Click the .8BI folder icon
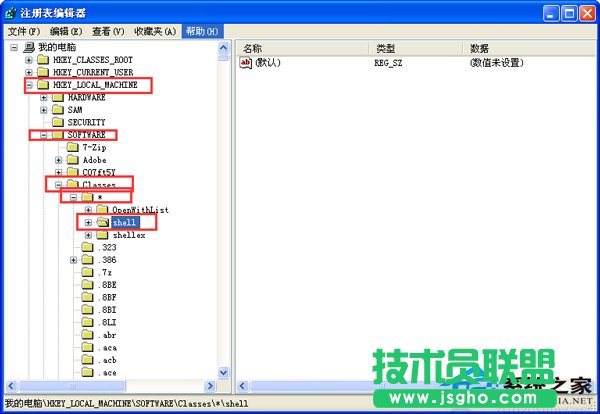600x414 pixels. coord(88,310)
